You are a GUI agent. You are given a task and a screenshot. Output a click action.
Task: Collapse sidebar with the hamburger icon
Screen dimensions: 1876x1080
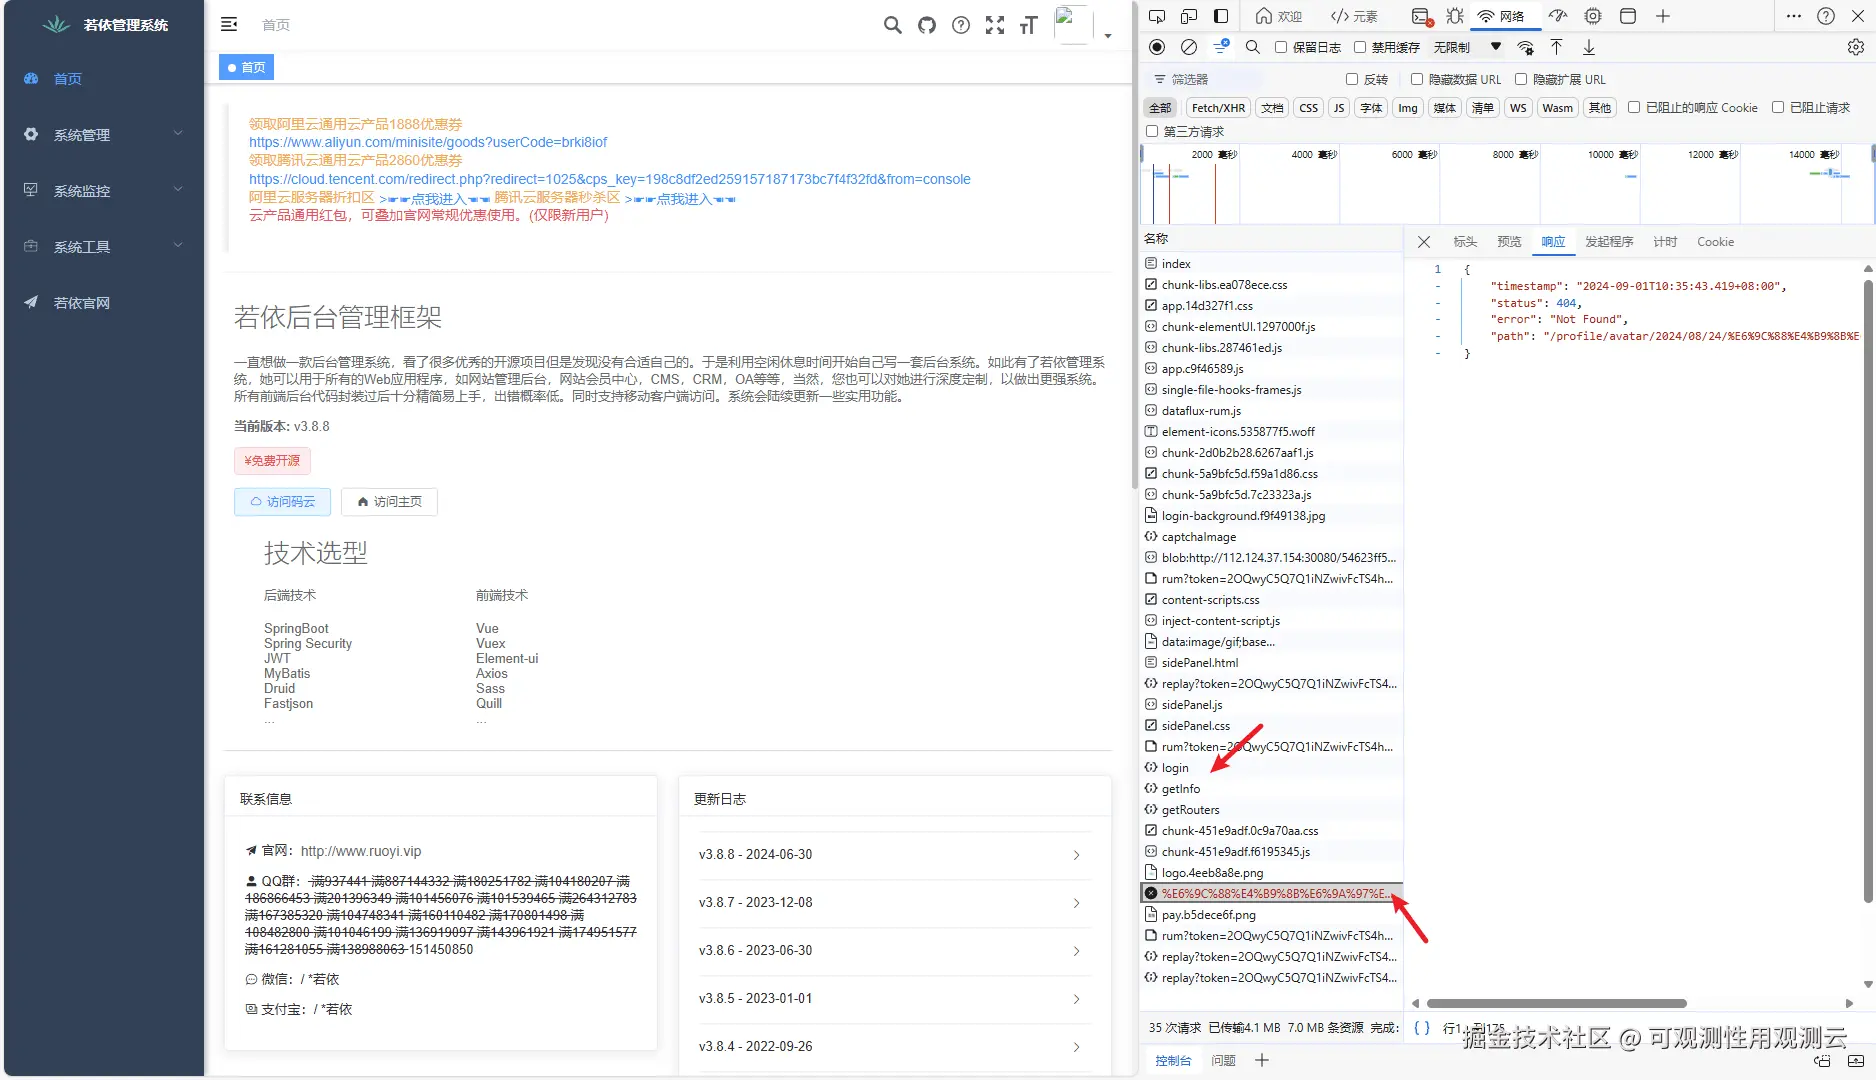click(x=229, y=24)
